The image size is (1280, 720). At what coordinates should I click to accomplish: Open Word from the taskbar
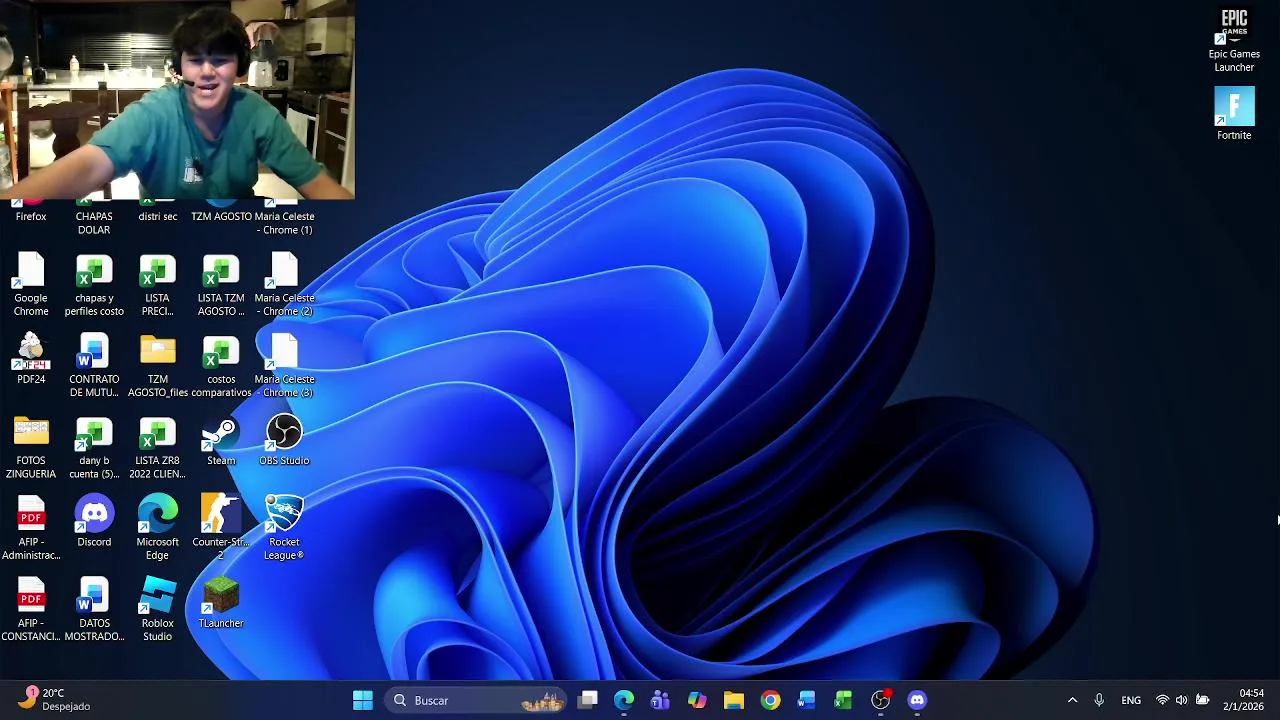(x=807, y=700)
